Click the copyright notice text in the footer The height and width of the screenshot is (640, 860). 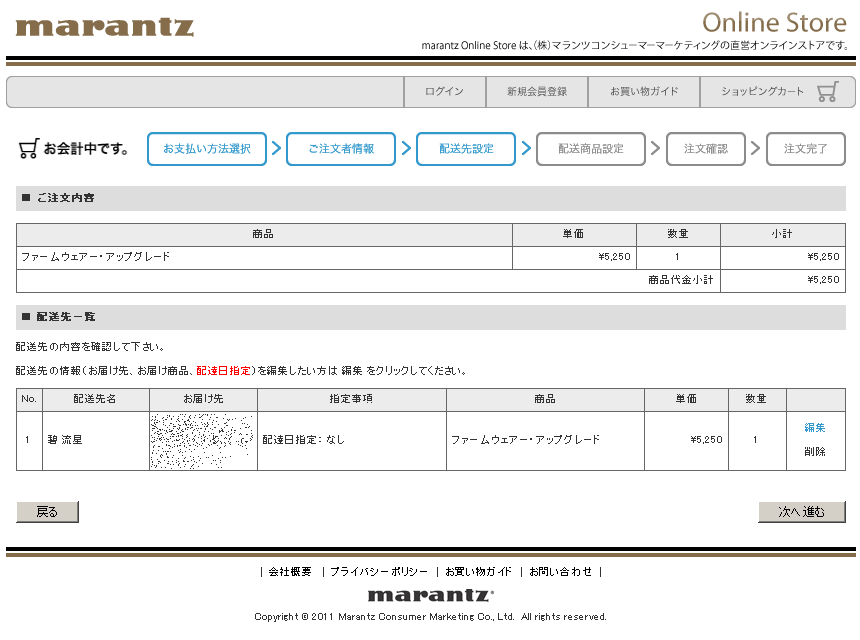[x=431, y=617]
